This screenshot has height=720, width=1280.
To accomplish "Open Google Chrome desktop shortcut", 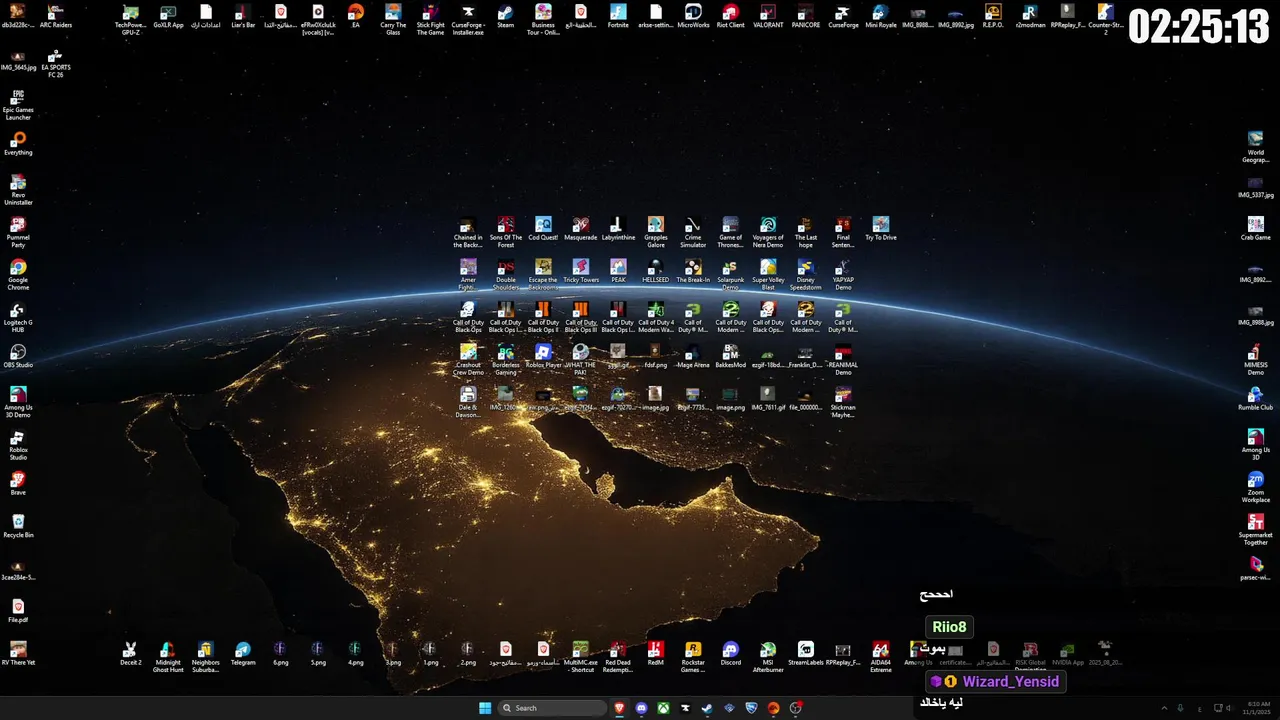I will click(x=18, y=275).
